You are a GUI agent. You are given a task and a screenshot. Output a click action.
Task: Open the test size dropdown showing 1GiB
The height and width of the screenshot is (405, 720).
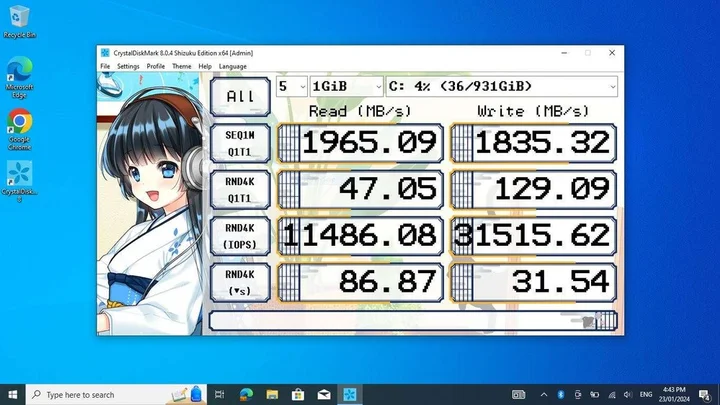[347, 86]
